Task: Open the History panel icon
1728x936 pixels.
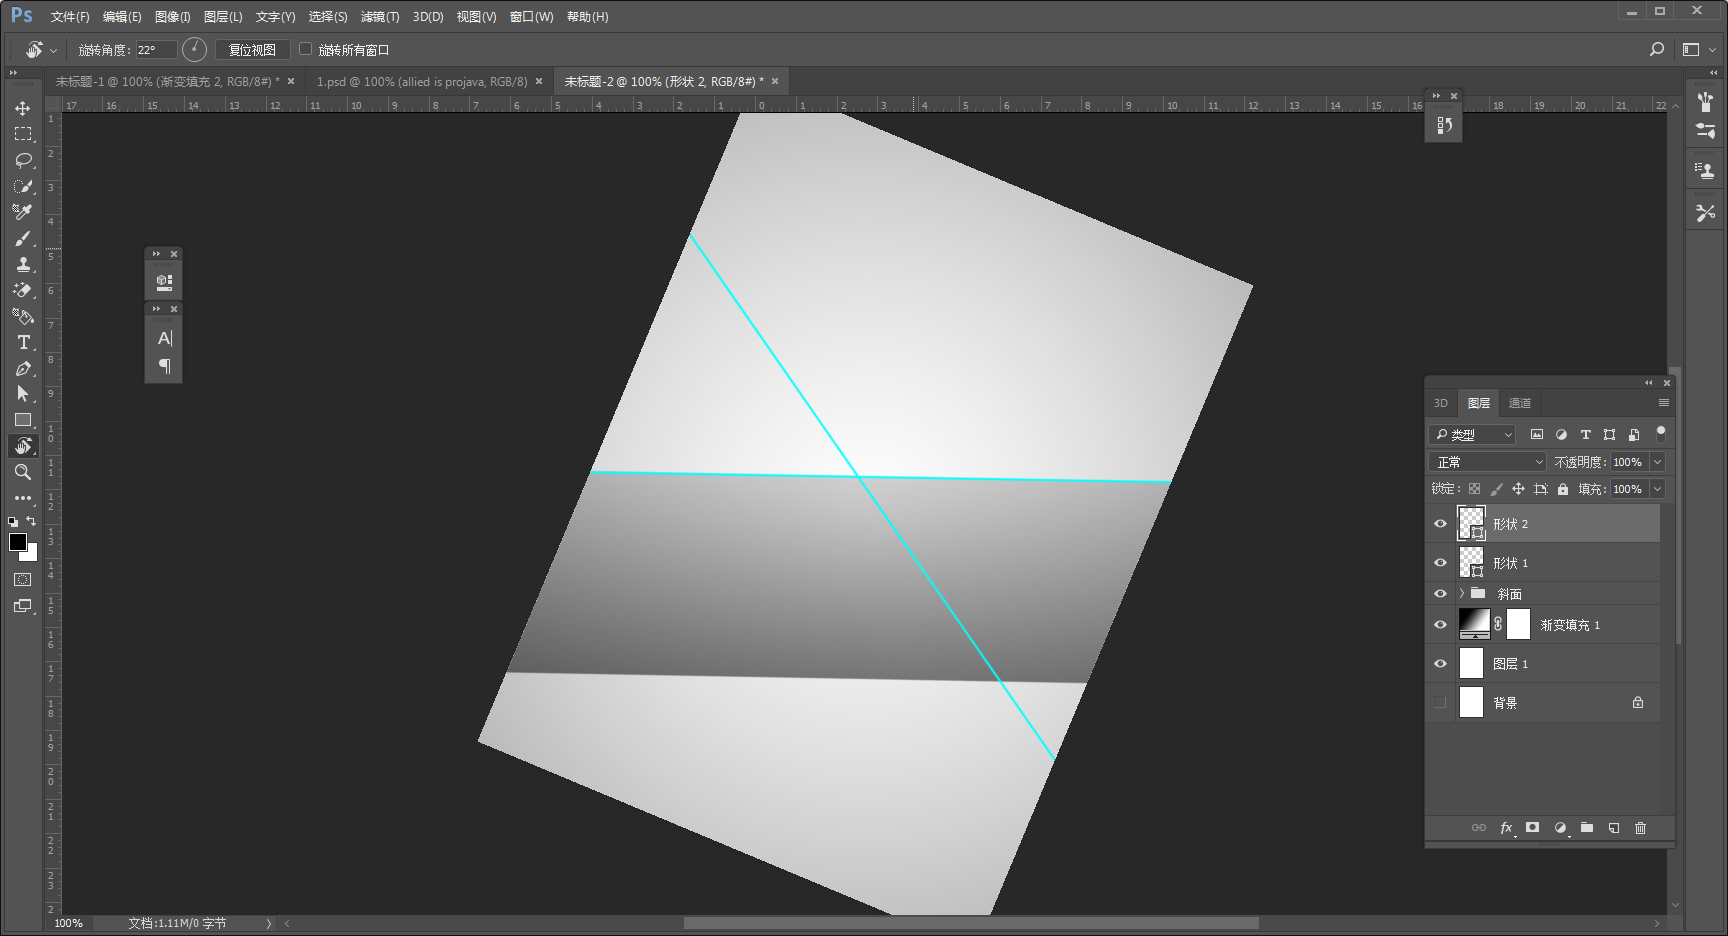Action: (1443, 125)
